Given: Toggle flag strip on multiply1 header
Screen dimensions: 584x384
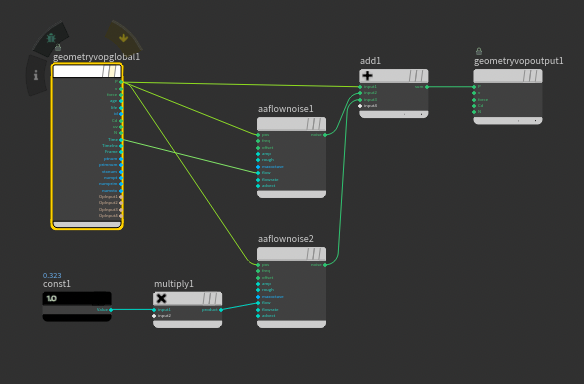Looking at the screenshot, I should [x=210, y=298].
